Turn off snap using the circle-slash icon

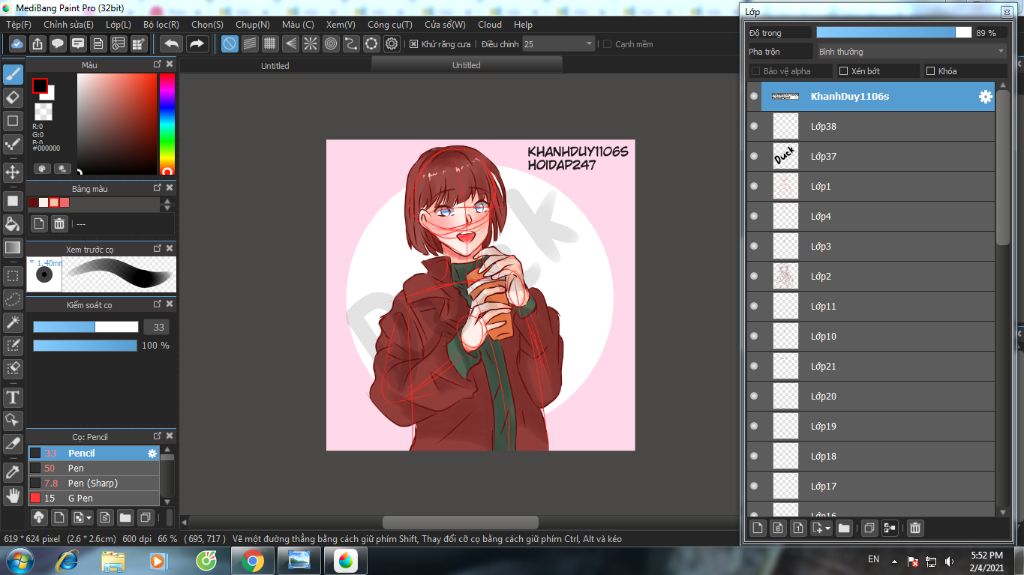[x=229, y=44]
